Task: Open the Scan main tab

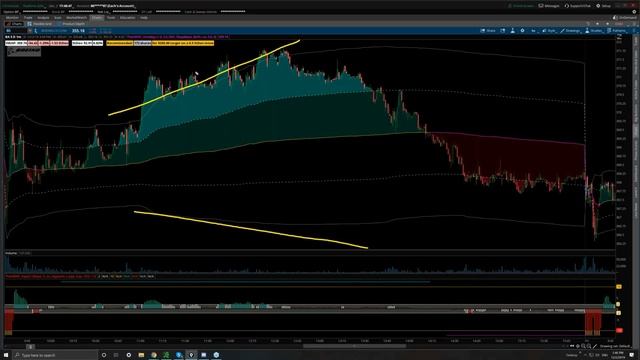Action: [x=58, y=18]
